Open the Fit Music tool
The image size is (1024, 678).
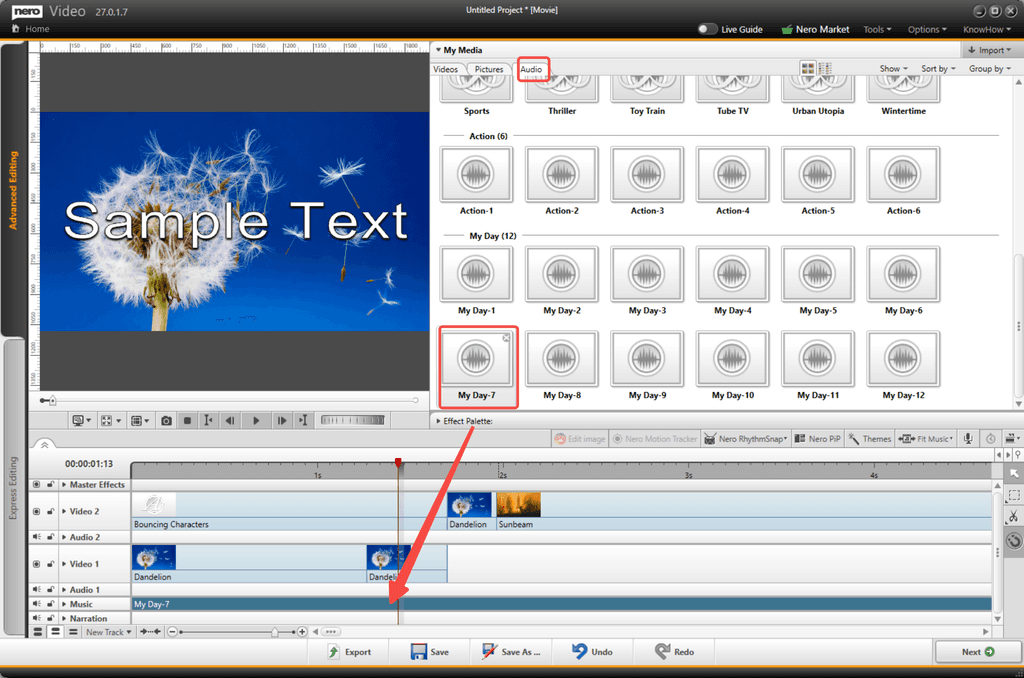pyautogui.click(x=925, y=438)
